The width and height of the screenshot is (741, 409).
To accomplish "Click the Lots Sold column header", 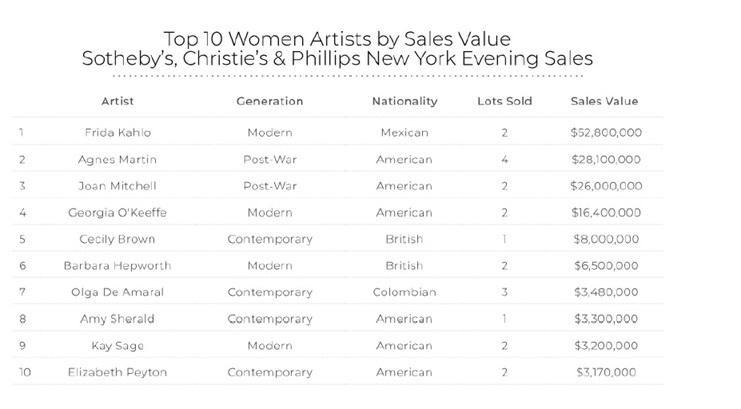I will pos(504,101).
